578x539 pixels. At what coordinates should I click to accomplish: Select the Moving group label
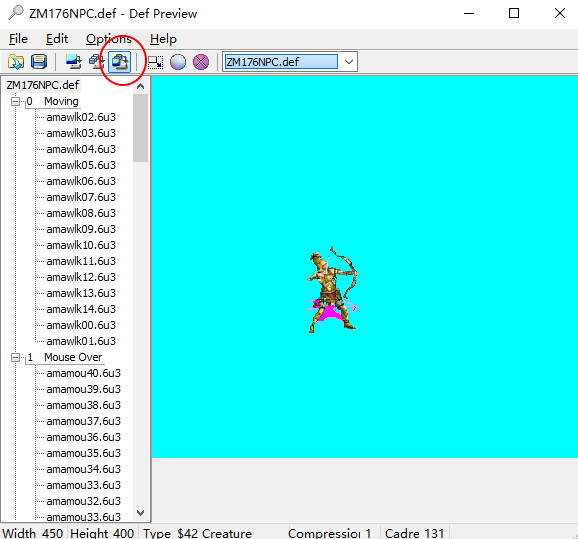click(61, 101)
